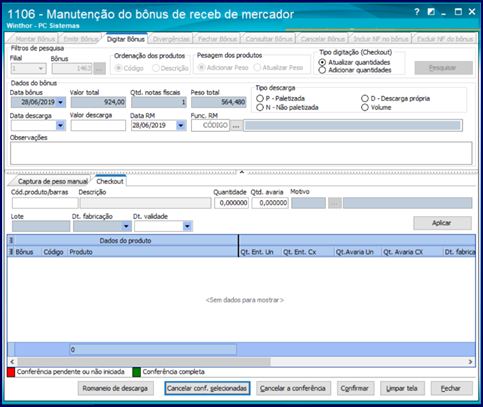
Task: Click the window resize icon beside help
Action: click(431, 12)
